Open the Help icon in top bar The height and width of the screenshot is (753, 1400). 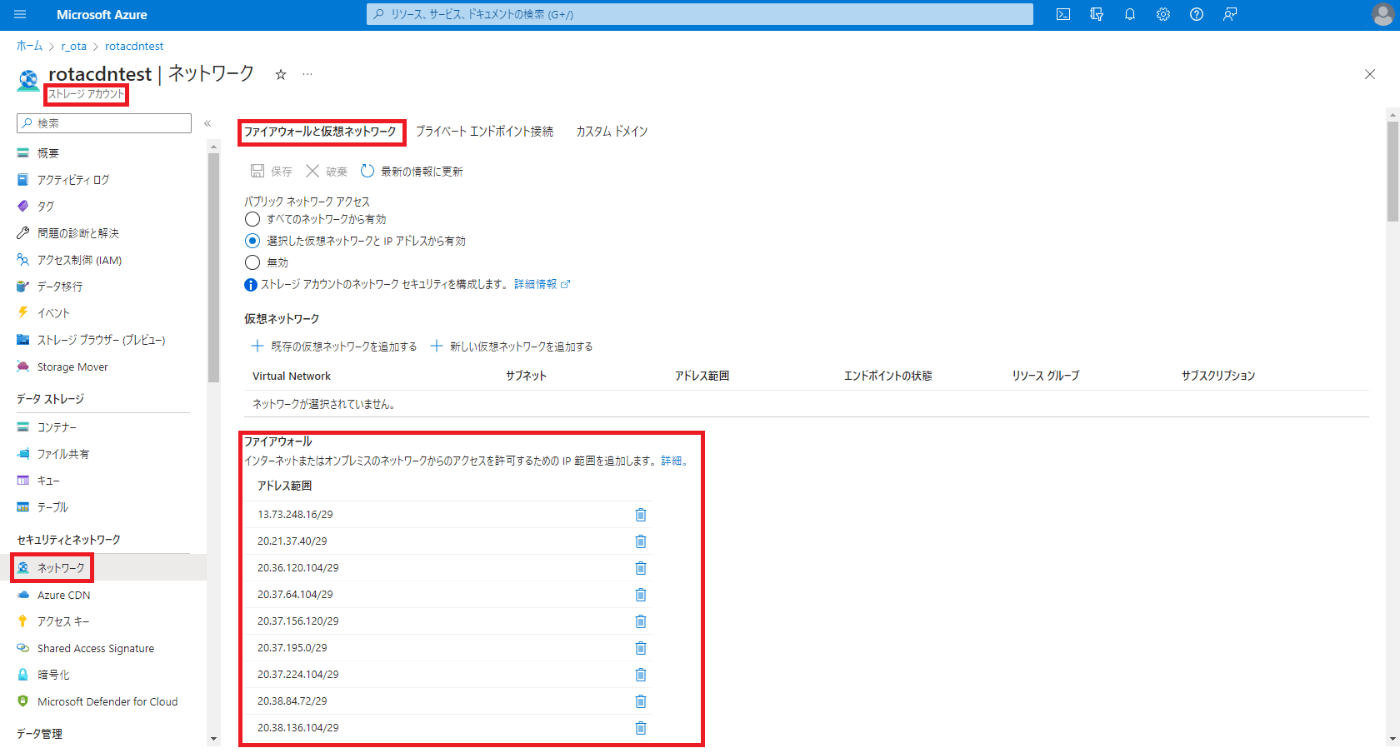[x=1196, y=13]
